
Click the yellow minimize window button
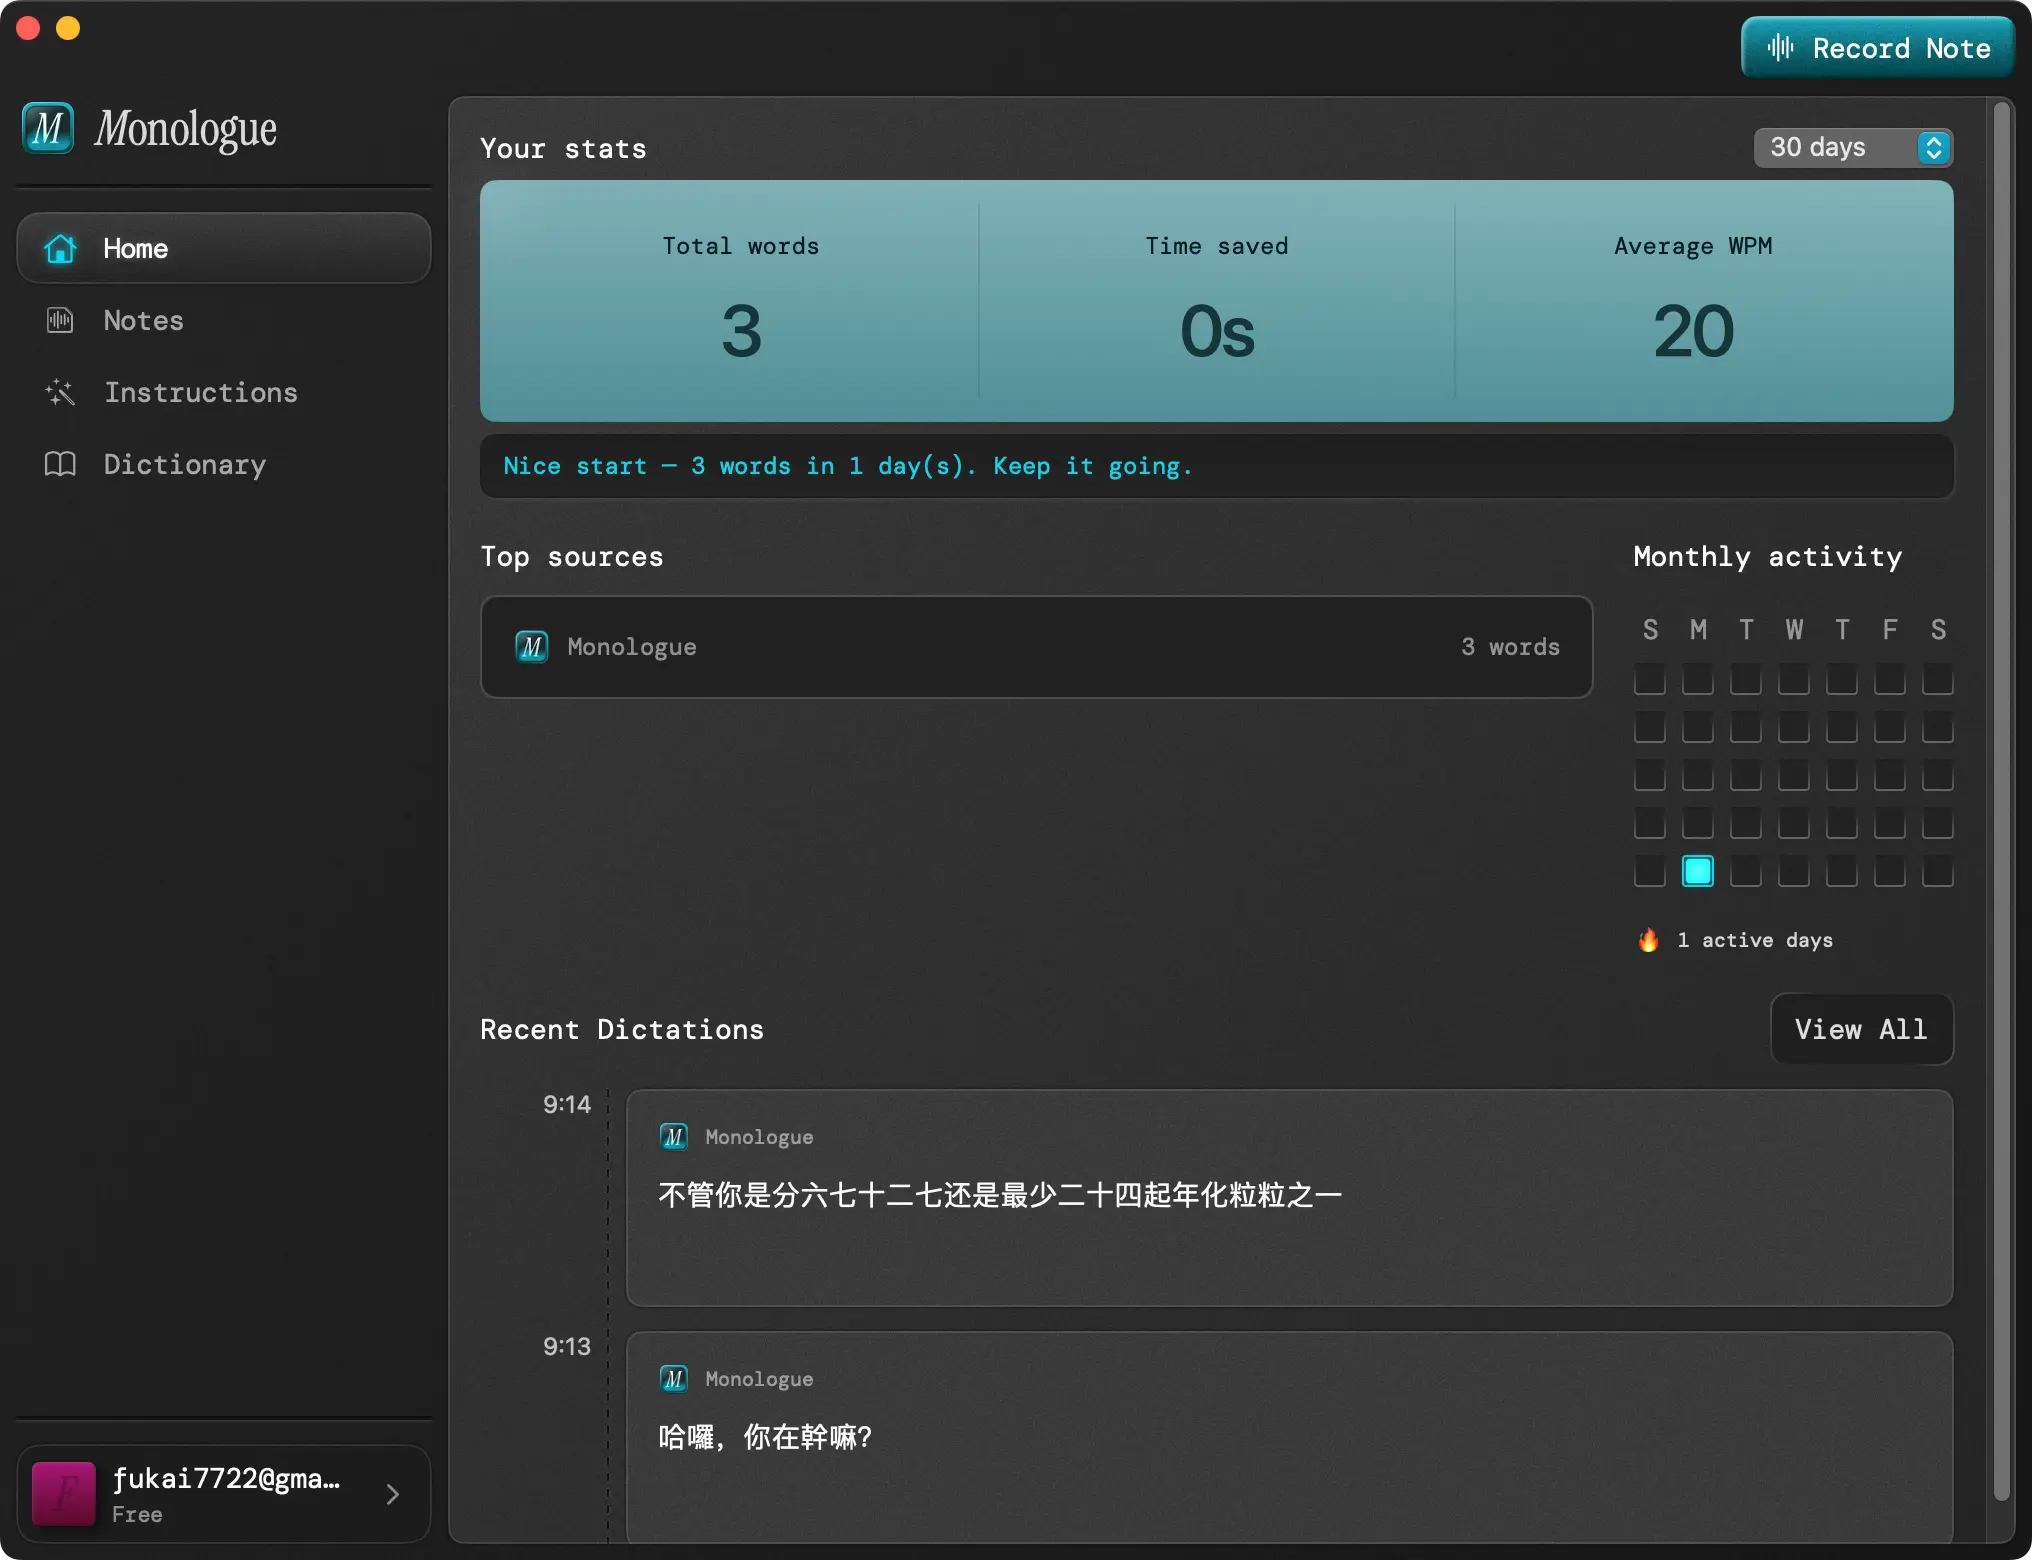pyautogui.click(x=68, y=28)
